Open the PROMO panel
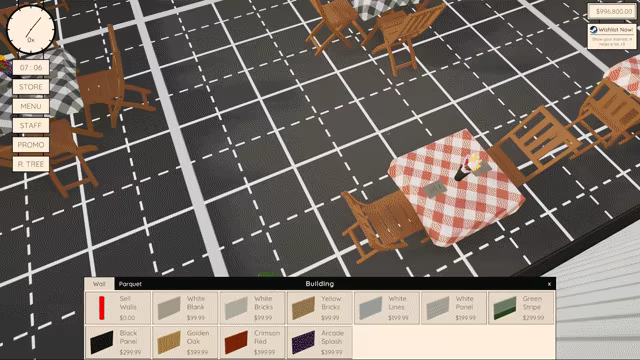640x360 pixels. [x=31, y=145]
